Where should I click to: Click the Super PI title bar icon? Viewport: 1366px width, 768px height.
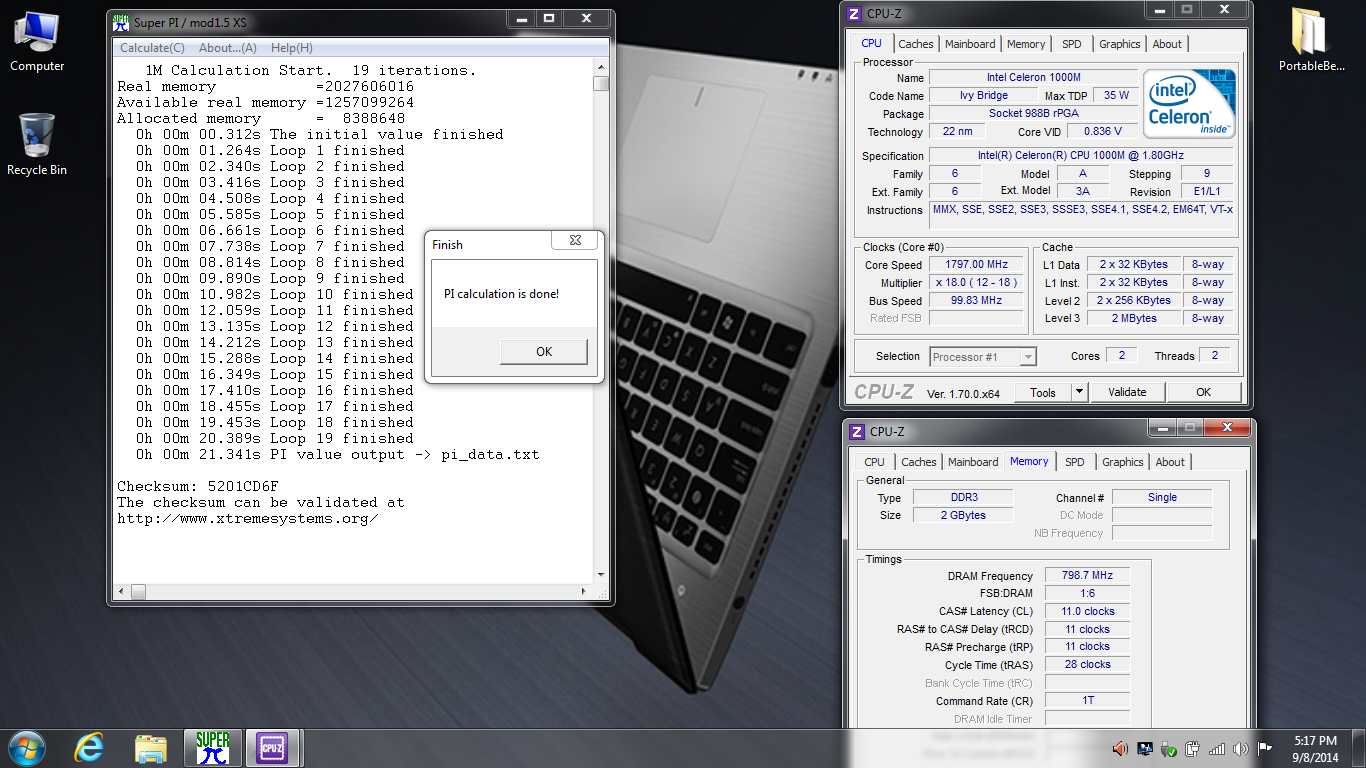click(x=121, y=22)
